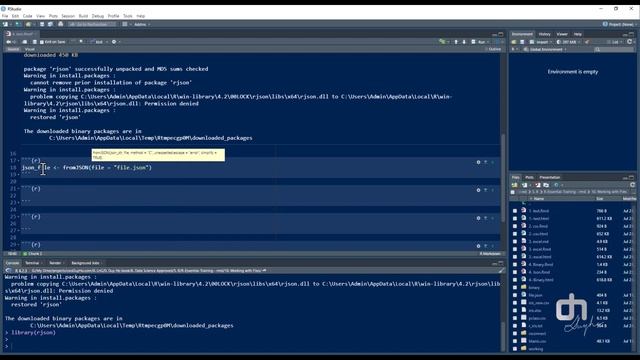Collapse chunk fold arrow at line 17
This screenshot has height=360, width=640.
[x=19, y=161]
